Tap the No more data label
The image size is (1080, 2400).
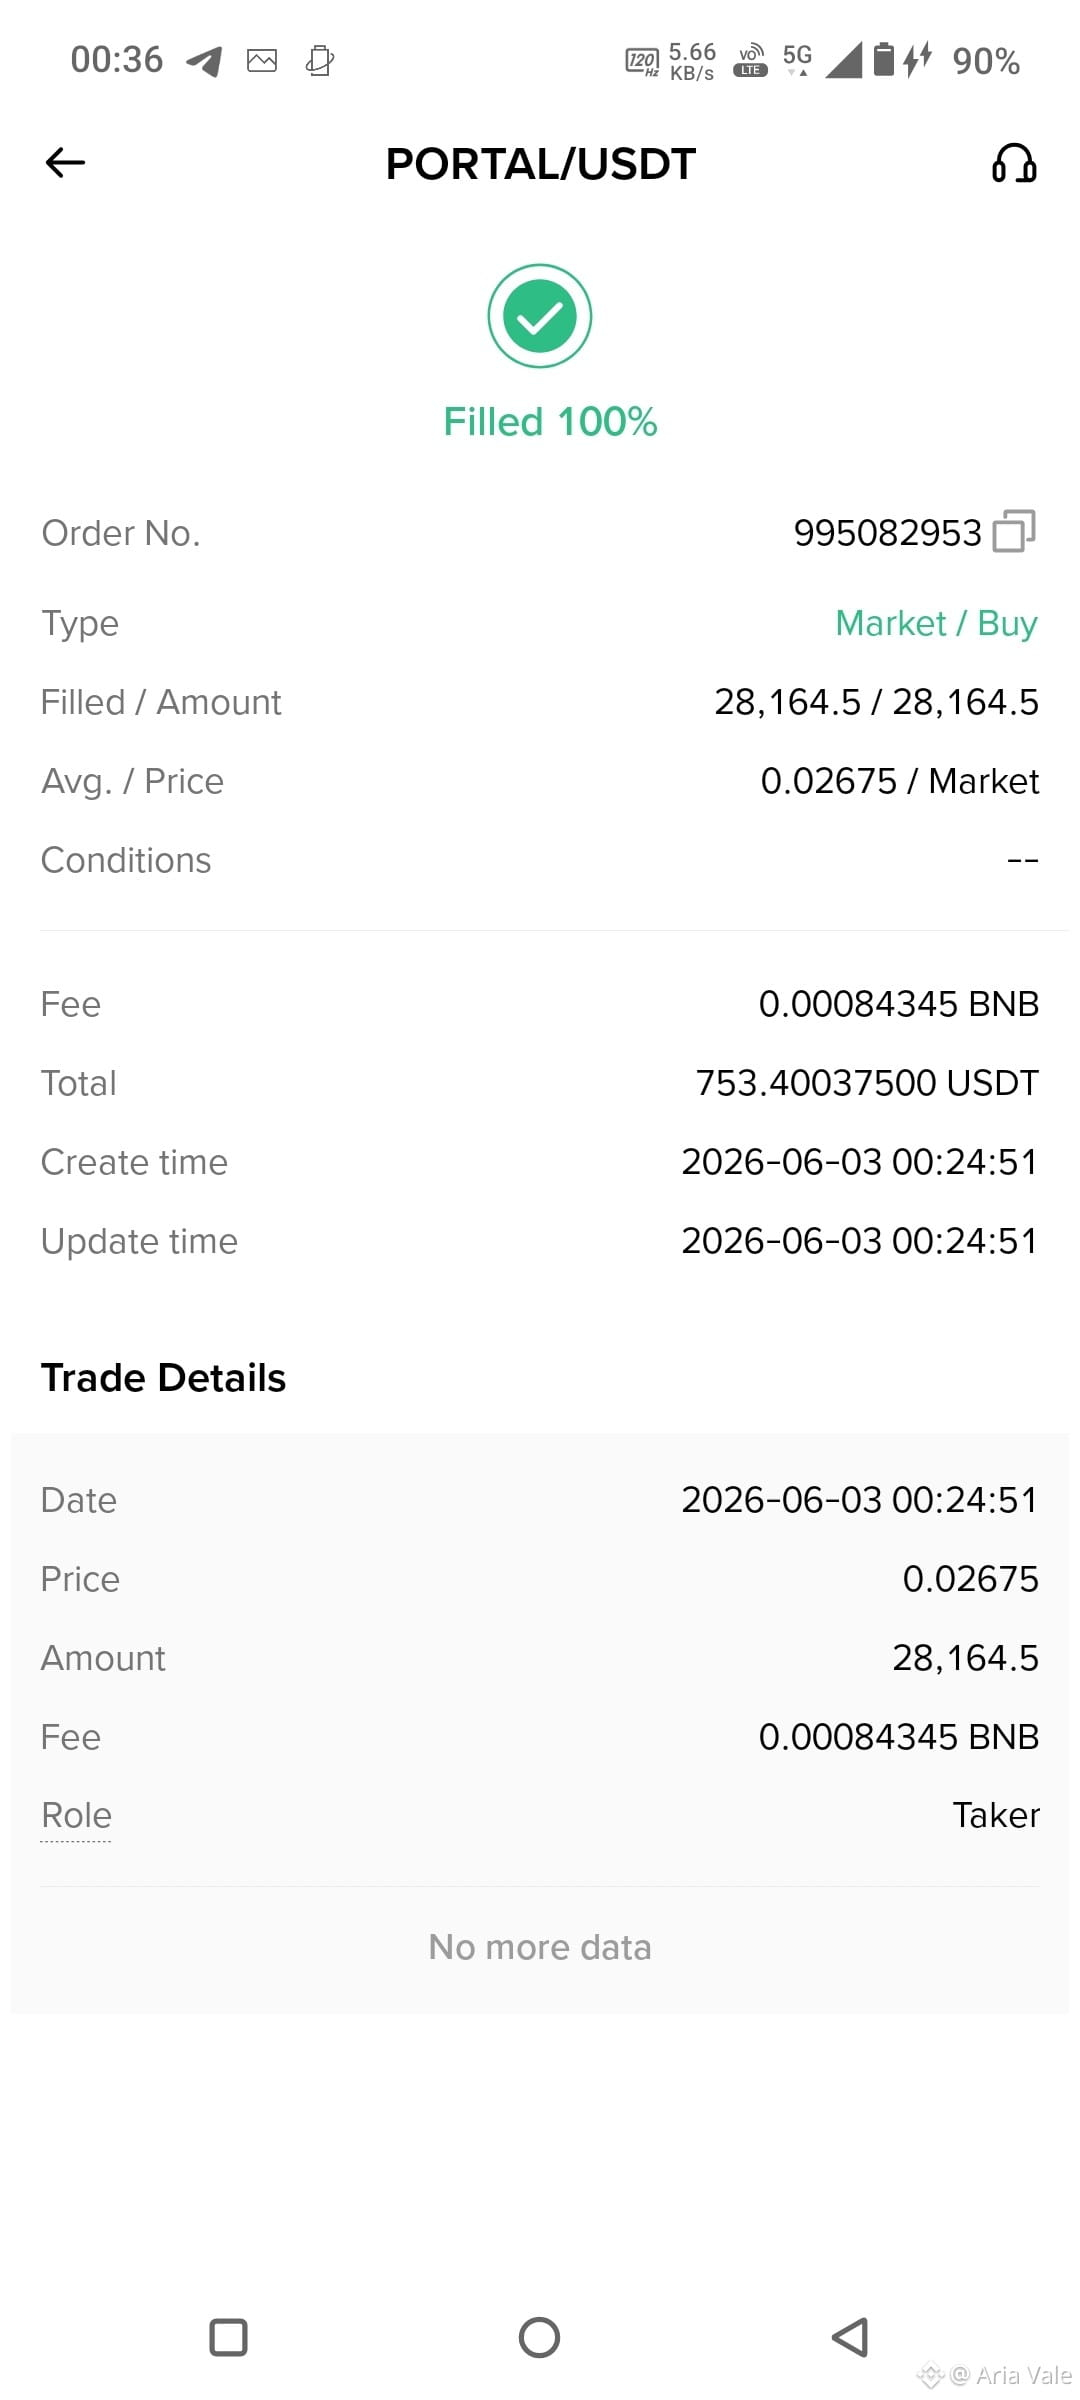[540, 1947]
